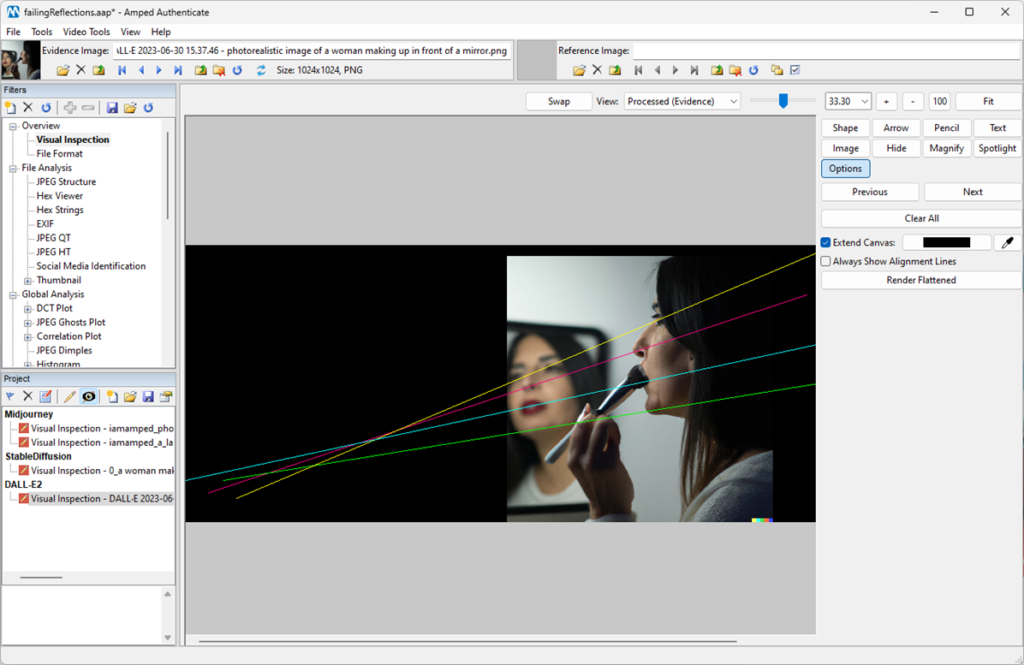The width and height of the screenshot is (1024, 665).
Task: Collapse the Overview tree node
Action: pos(12,126)
